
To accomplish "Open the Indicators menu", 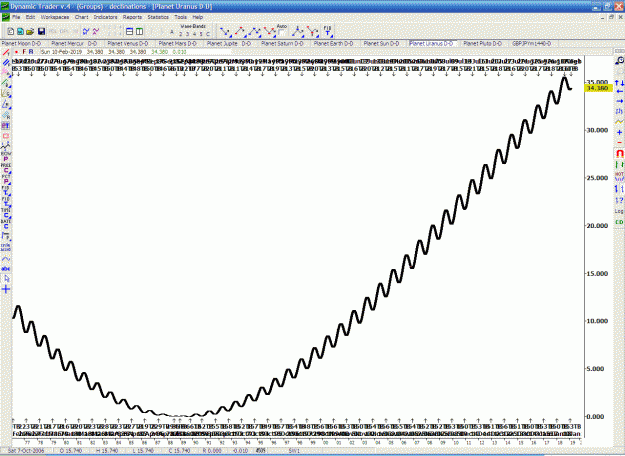I will [106, 17].
